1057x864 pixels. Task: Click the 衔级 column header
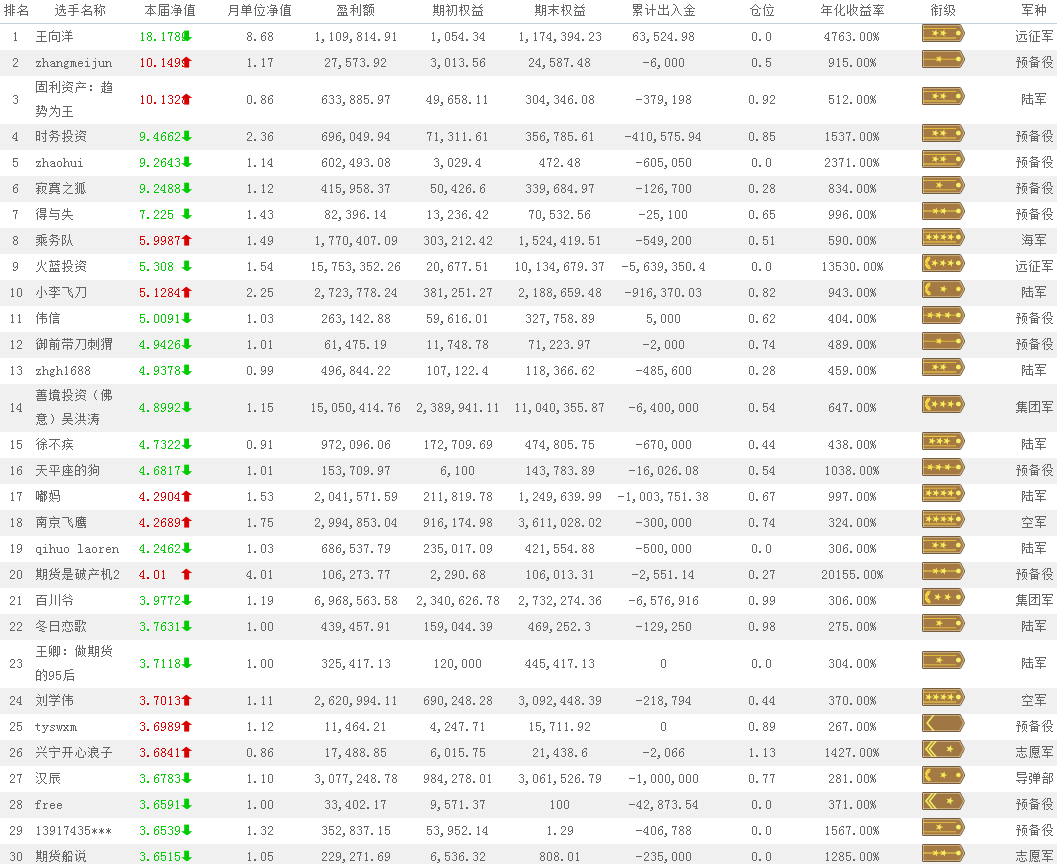coord(943,11)
